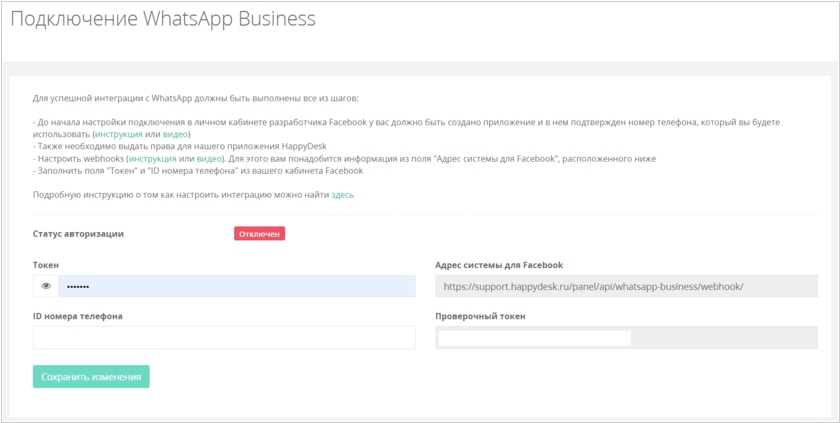Click the ID номера телефона label

click(x=78, y=316)
